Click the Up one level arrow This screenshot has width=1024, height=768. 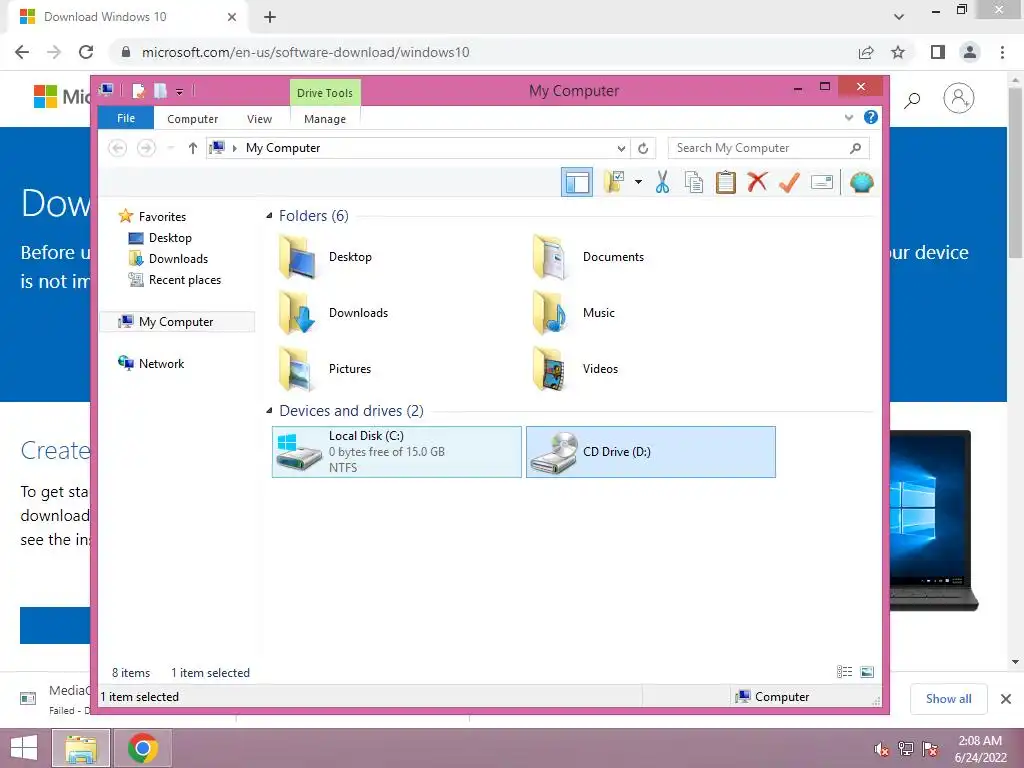pyautogui.click(x=193, y=148)
